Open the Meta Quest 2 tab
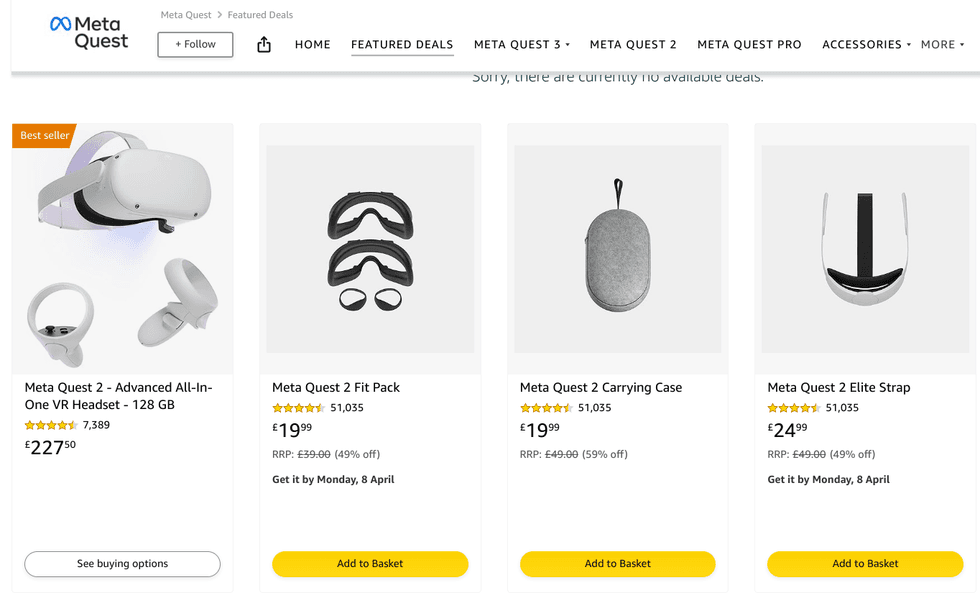The width and height of the screenshot is (980, 601). click(633, 45)
